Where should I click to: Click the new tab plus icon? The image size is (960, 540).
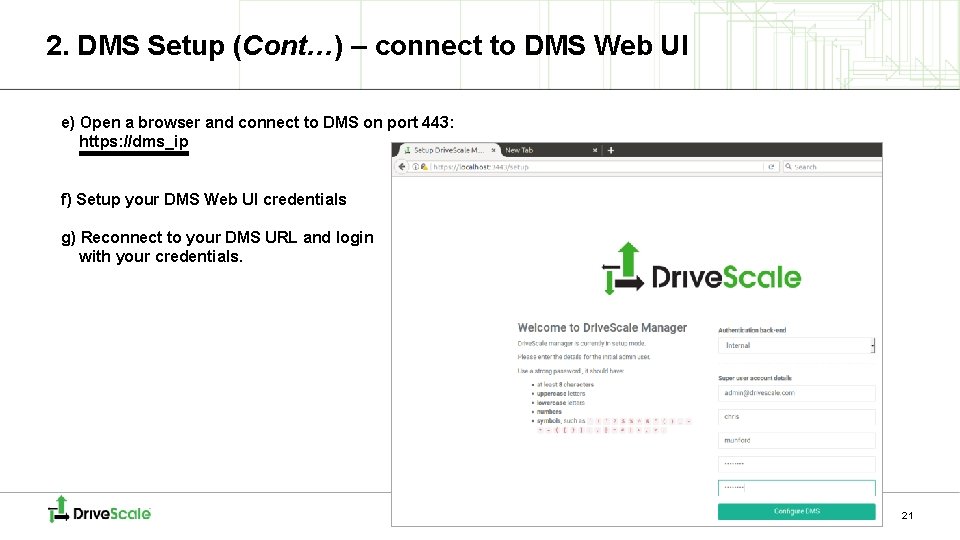click(x=610, y=150)
